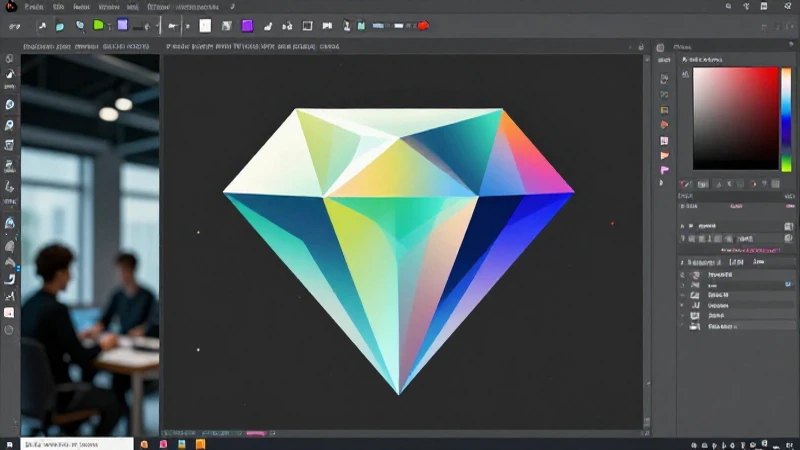The image size is (800, 450).
Task: Select the arrow tool in the top toolbar
Action: (42, 26)
